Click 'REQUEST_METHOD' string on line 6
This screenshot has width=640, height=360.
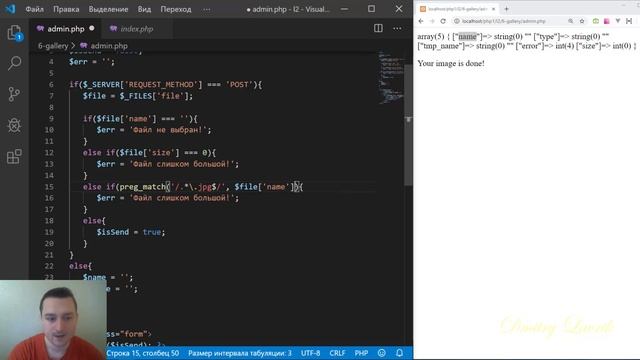(162, 84)
